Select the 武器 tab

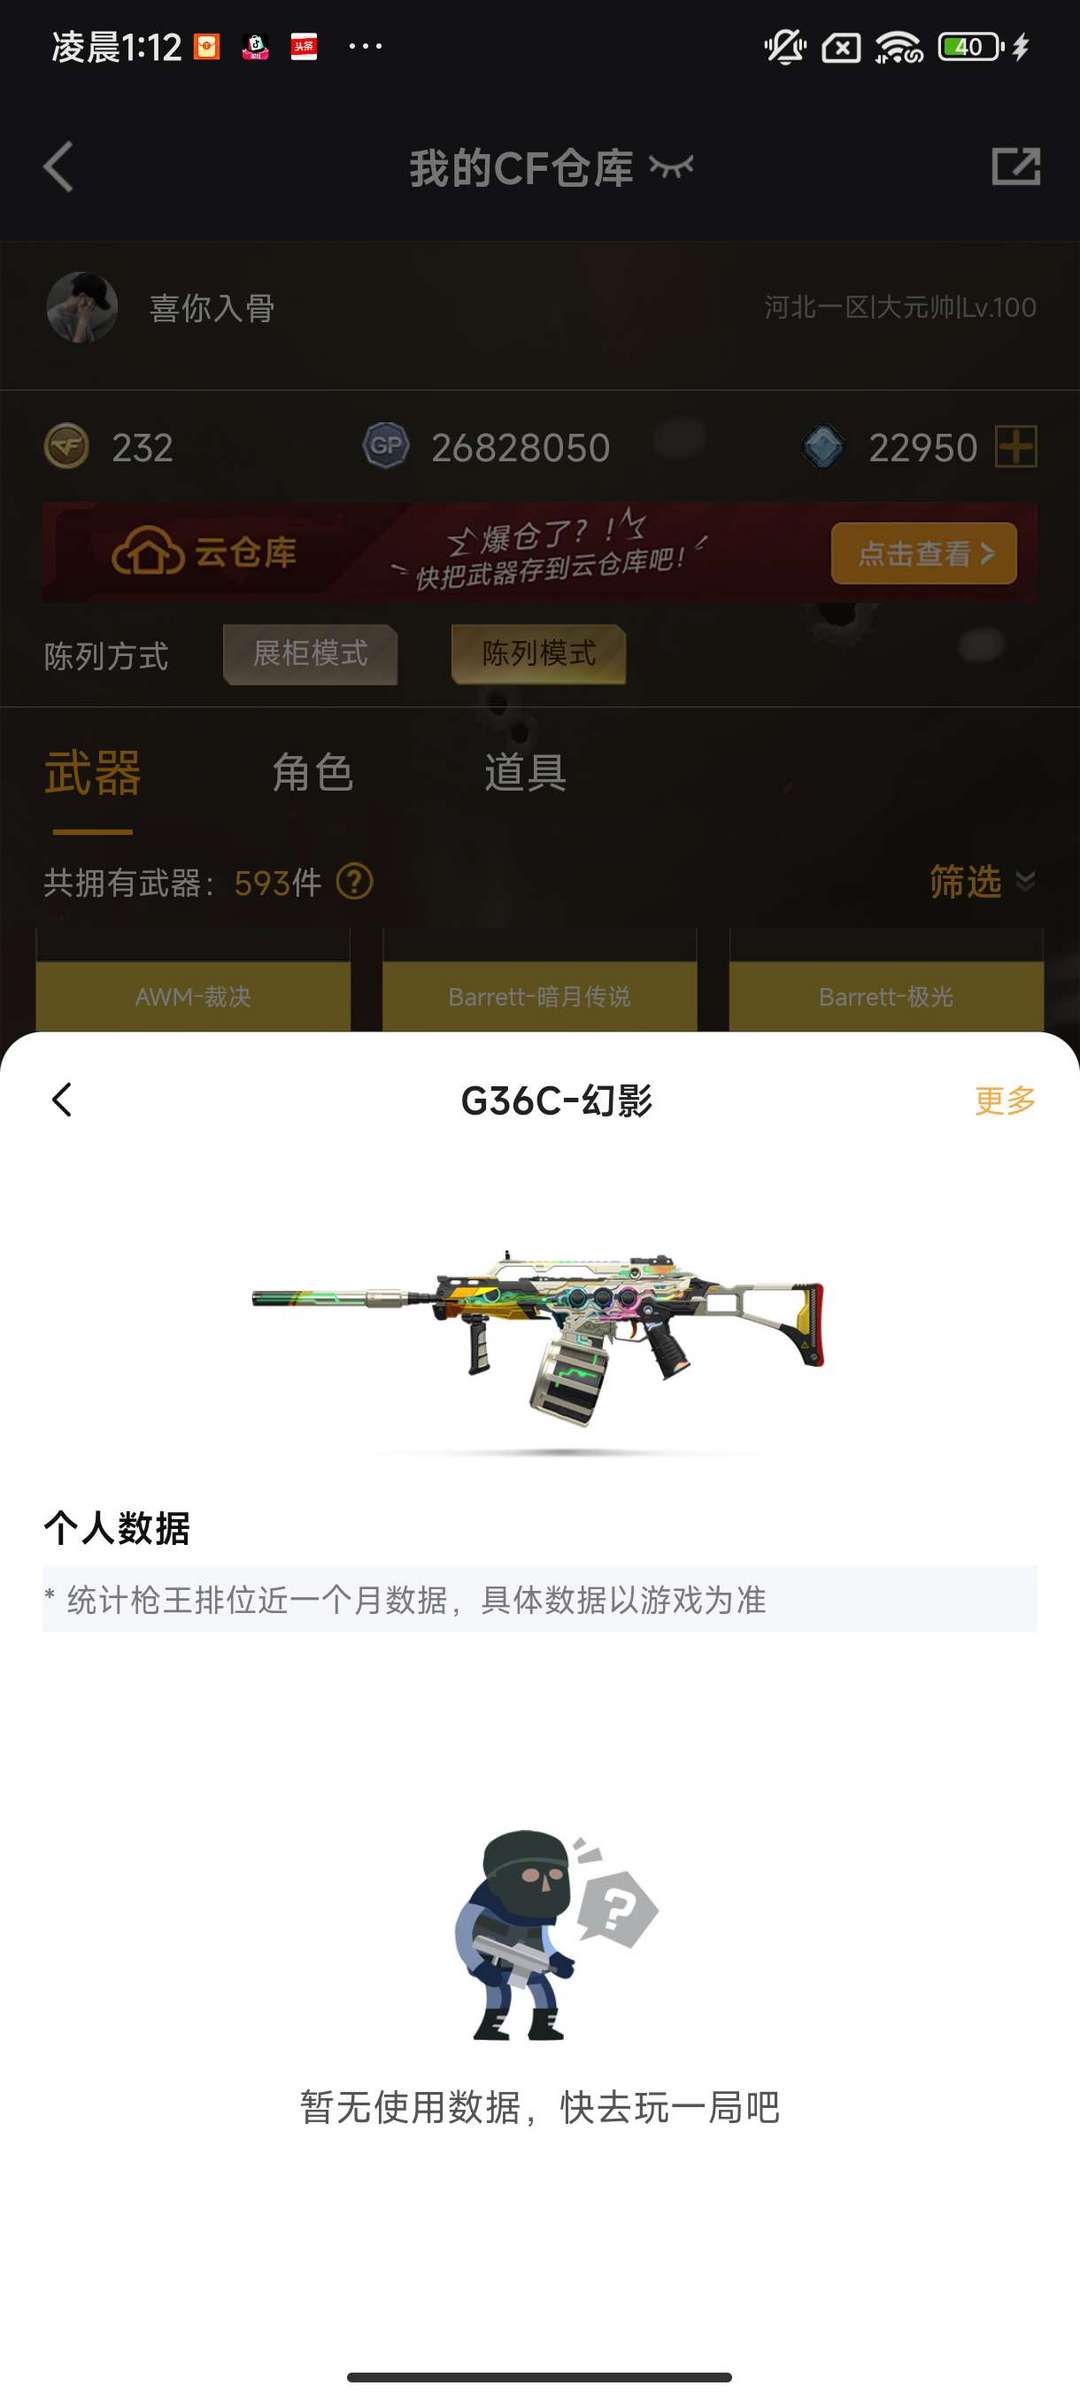(92, 774)
